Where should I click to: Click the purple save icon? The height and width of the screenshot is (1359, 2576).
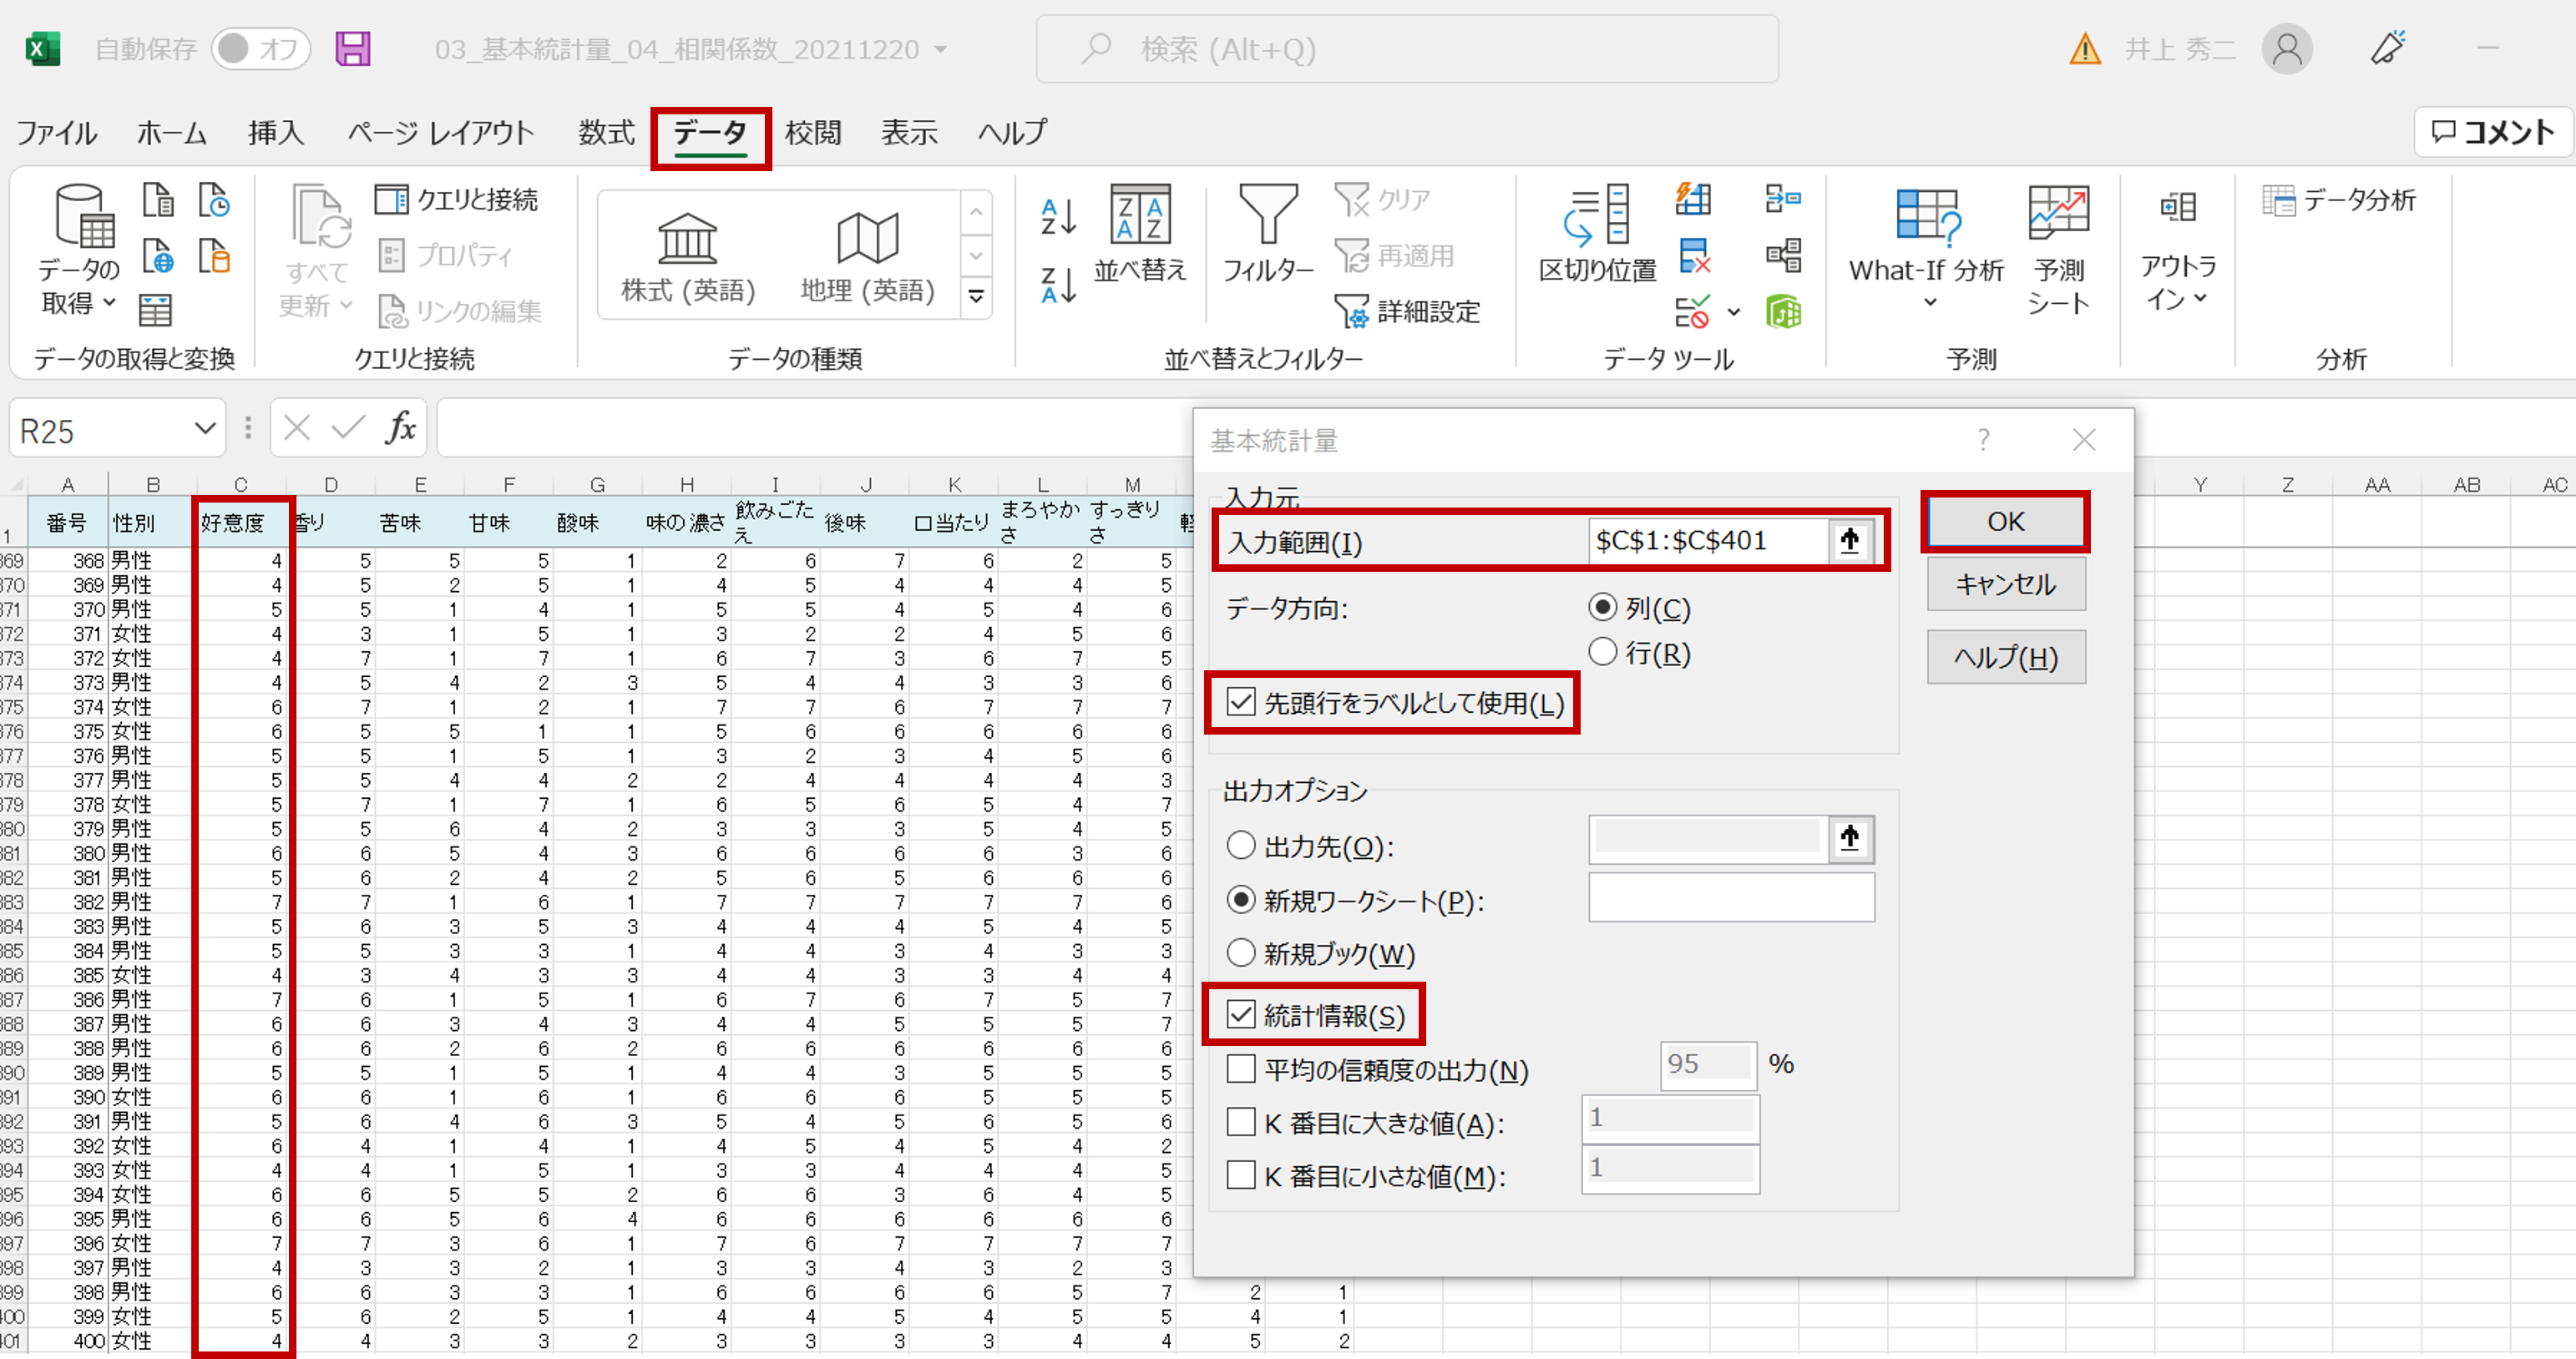[x=352, y=49]
